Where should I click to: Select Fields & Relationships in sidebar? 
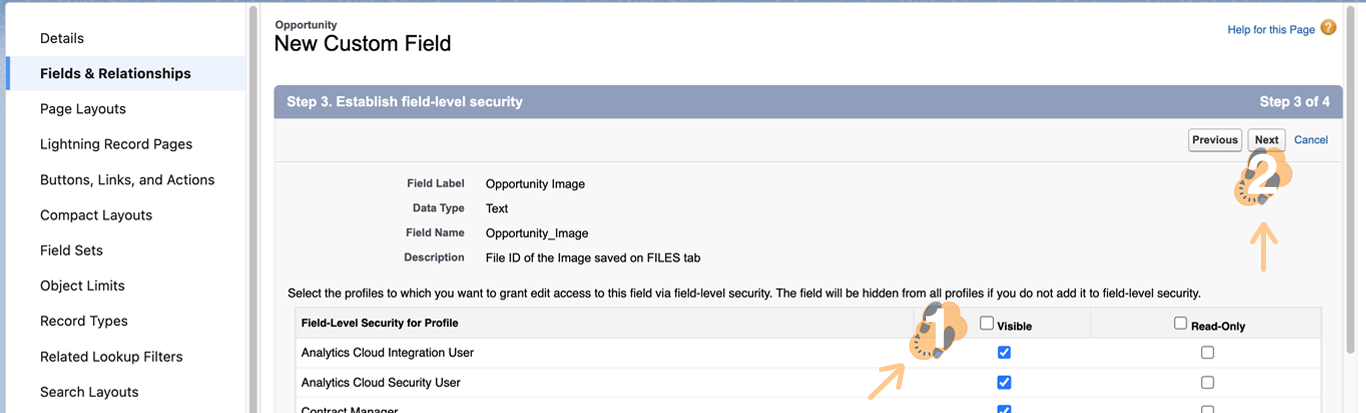coord(115,74)
